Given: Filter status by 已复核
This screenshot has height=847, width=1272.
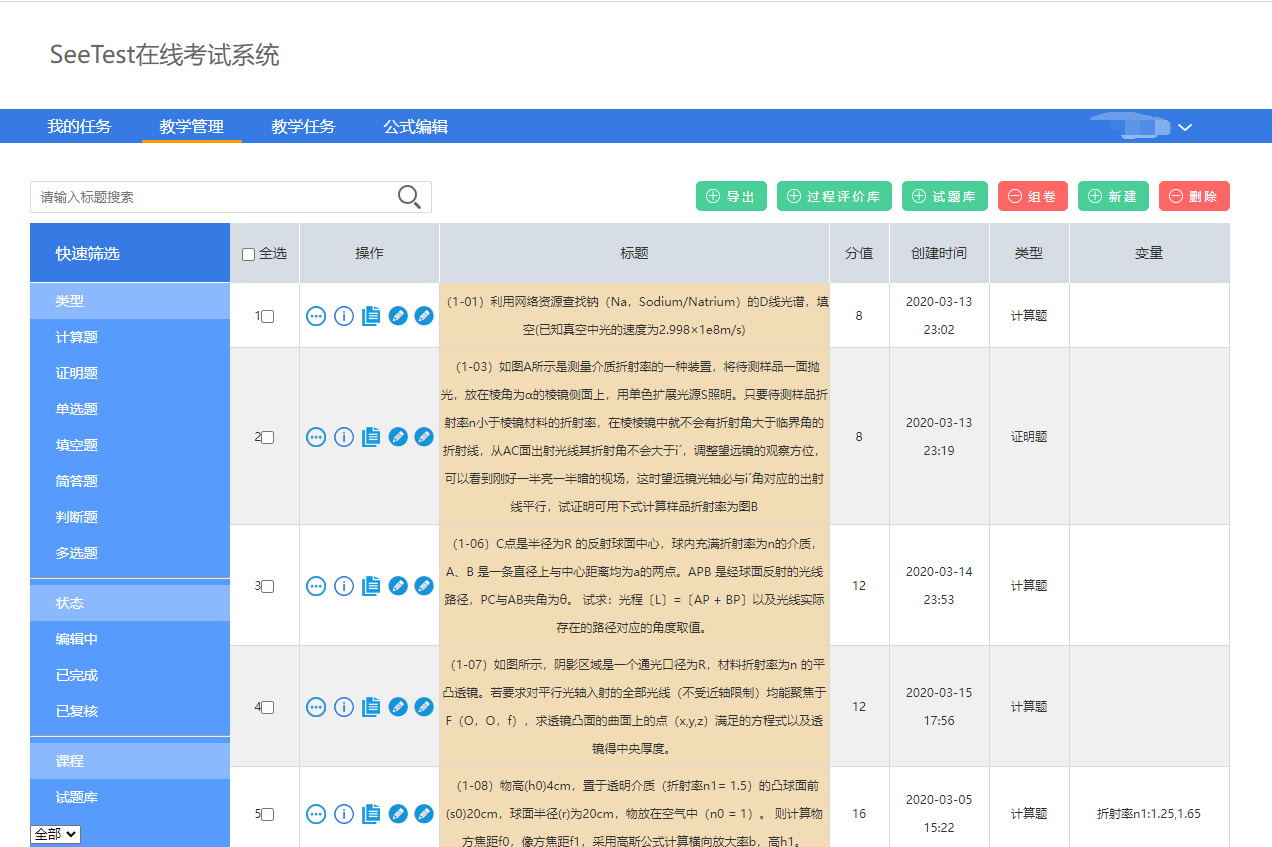Looking at the screenshot, I should point(77,711).
